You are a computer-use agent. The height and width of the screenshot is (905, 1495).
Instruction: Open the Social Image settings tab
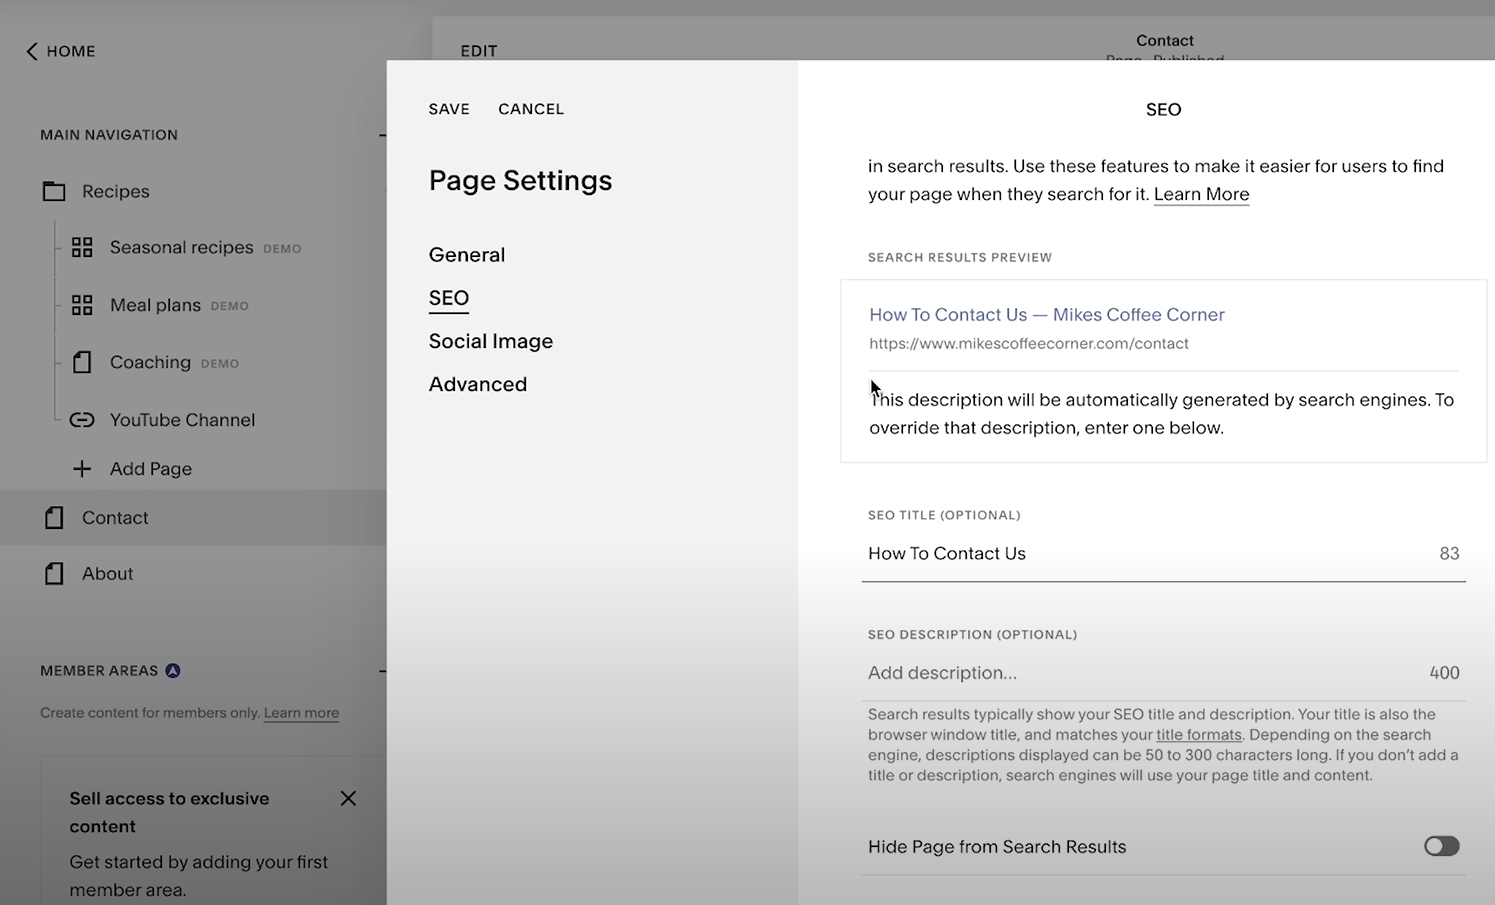(491, 341)
